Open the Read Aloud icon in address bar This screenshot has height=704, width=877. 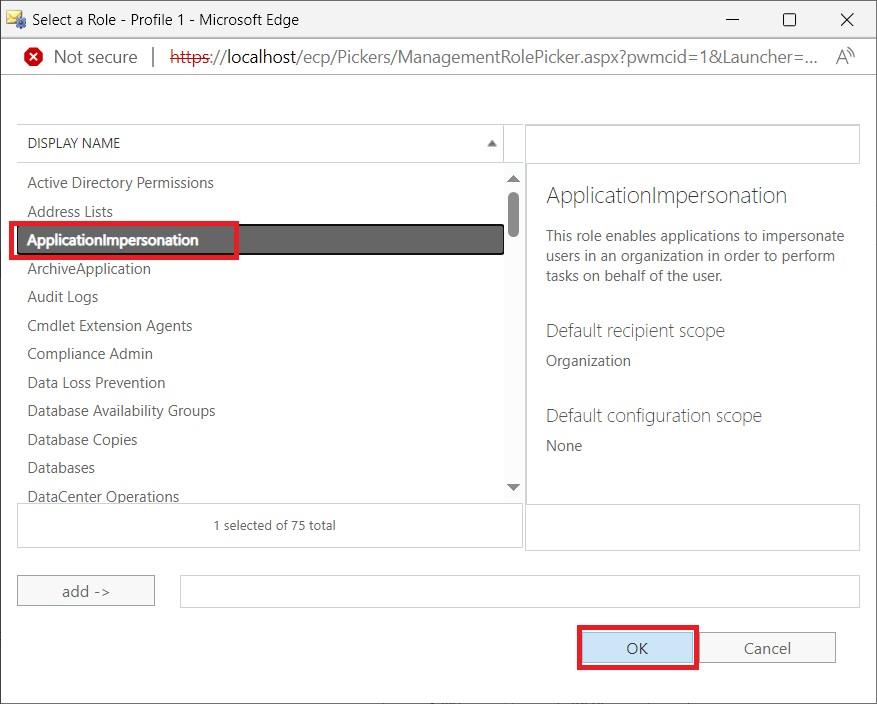tap(845, 57)
